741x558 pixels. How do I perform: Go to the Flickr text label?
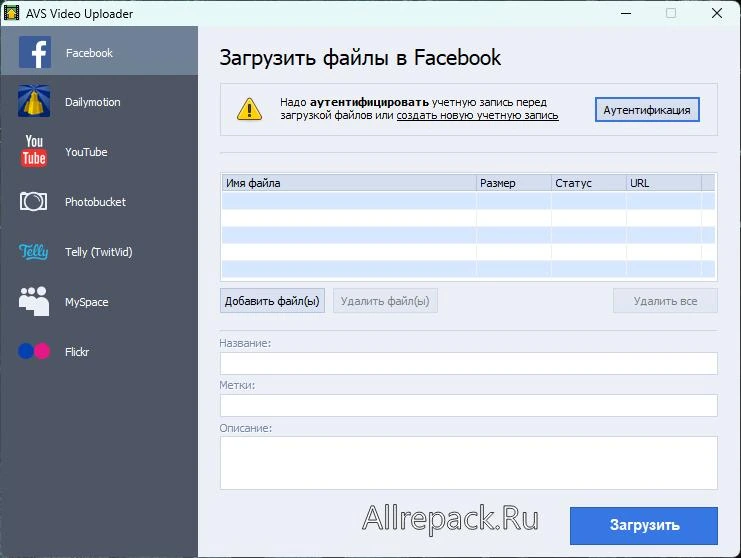click(77, 352)
